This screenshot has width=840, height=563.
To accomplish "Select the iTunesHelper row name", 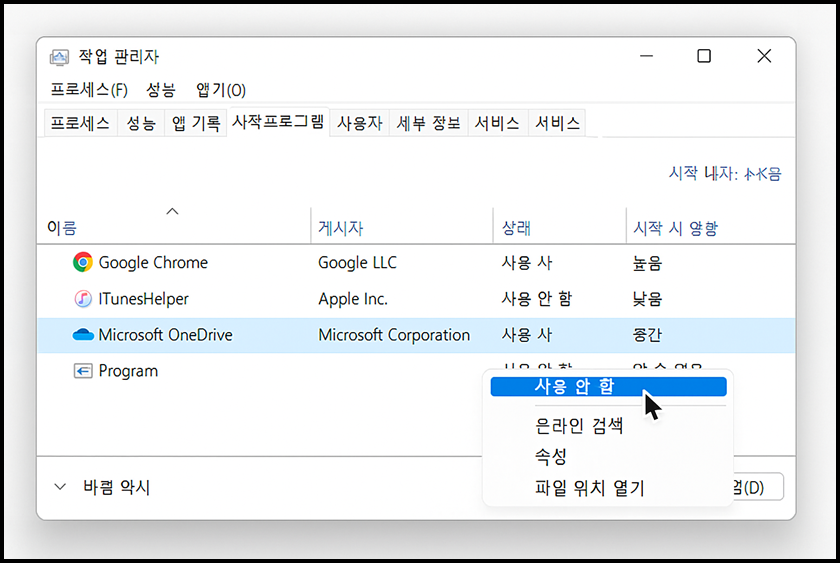I will [143, 298].
